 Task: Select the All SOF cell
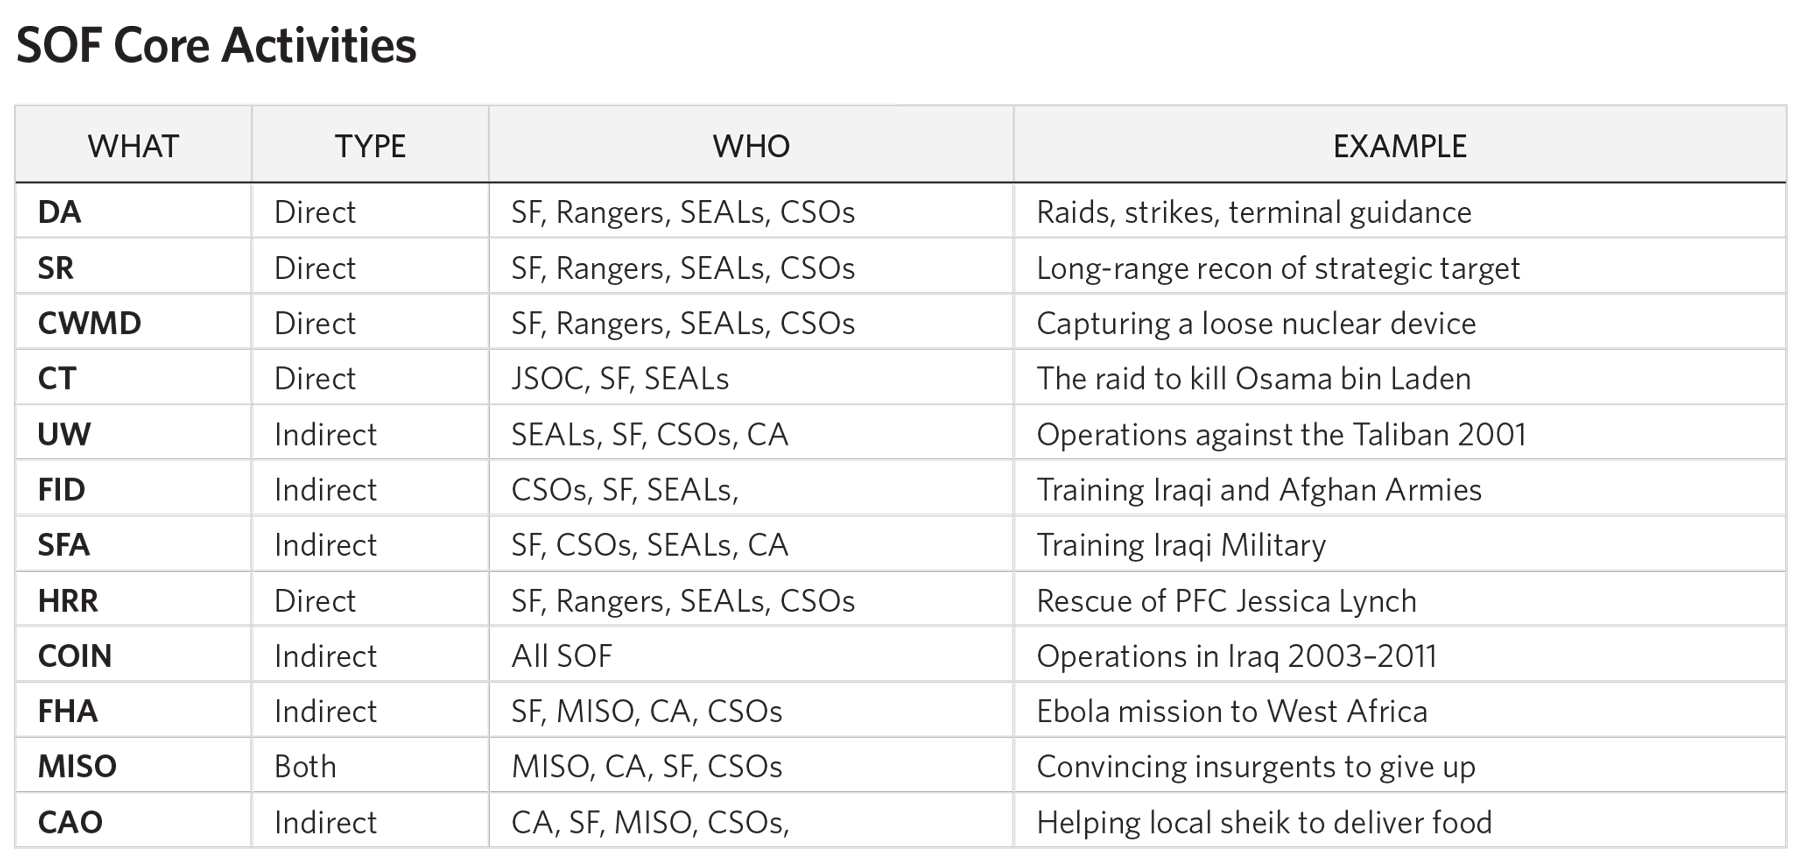(562, 656)
